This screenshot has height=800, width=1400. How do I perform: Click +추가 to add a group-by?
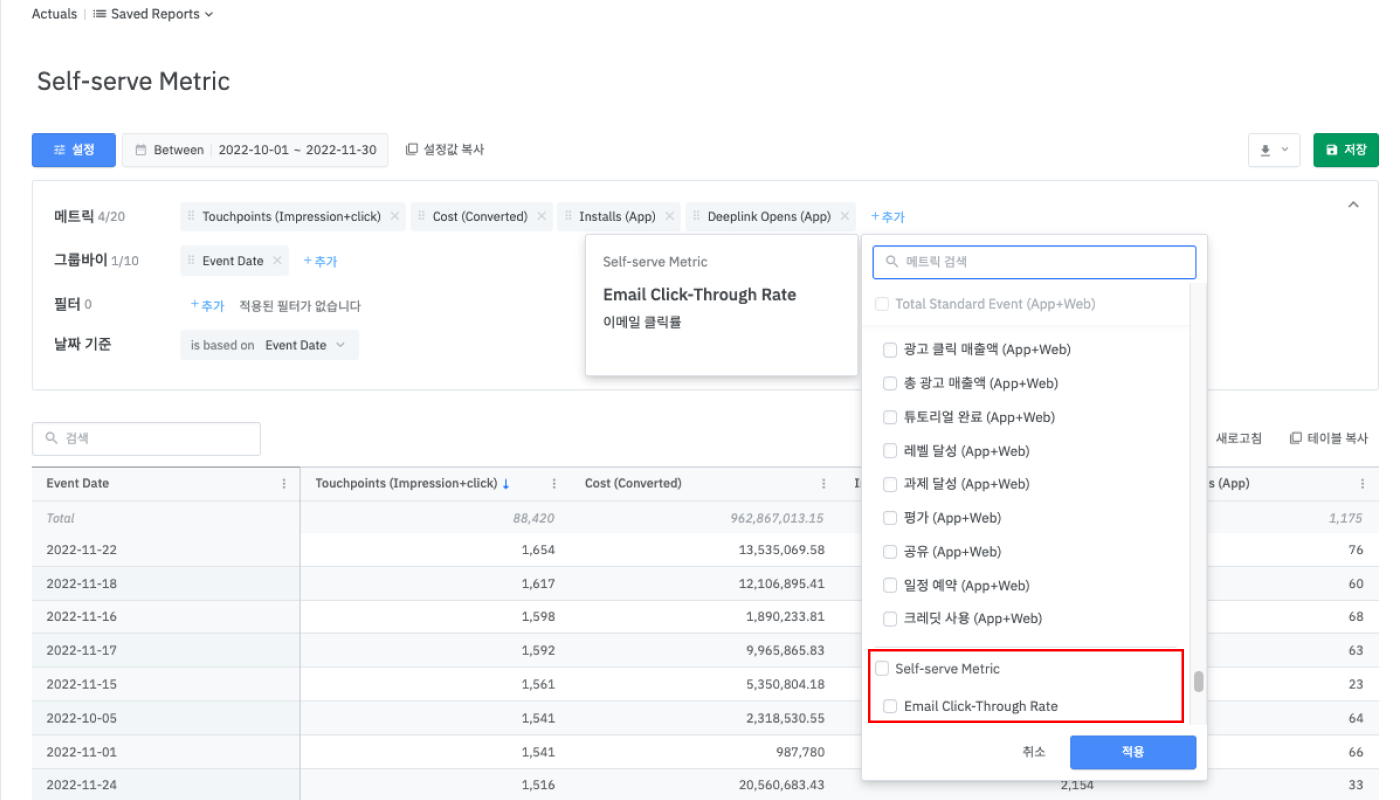coord(320,261)
